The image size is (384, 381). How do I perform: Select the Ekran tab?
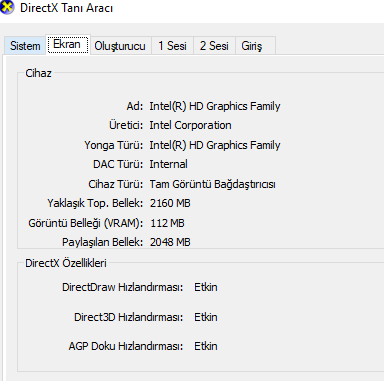tap(68, 44)
